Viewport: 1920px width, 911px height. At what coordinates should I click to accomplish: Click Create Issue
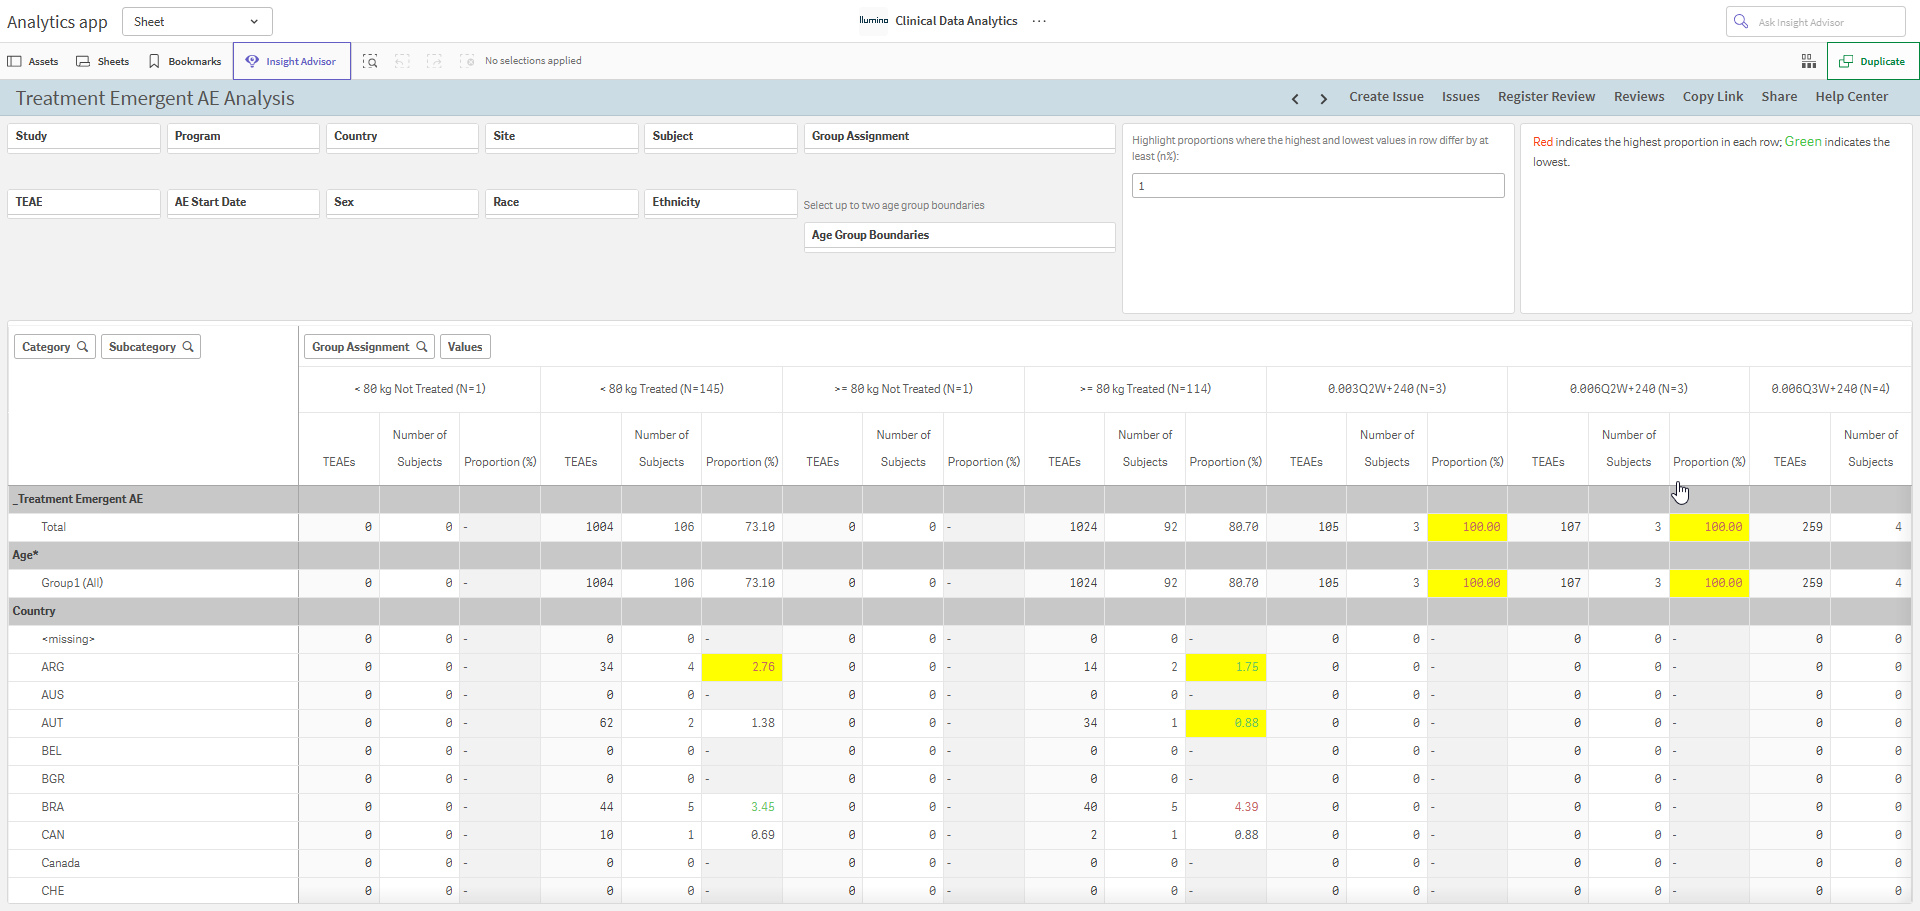(1386, 97)
